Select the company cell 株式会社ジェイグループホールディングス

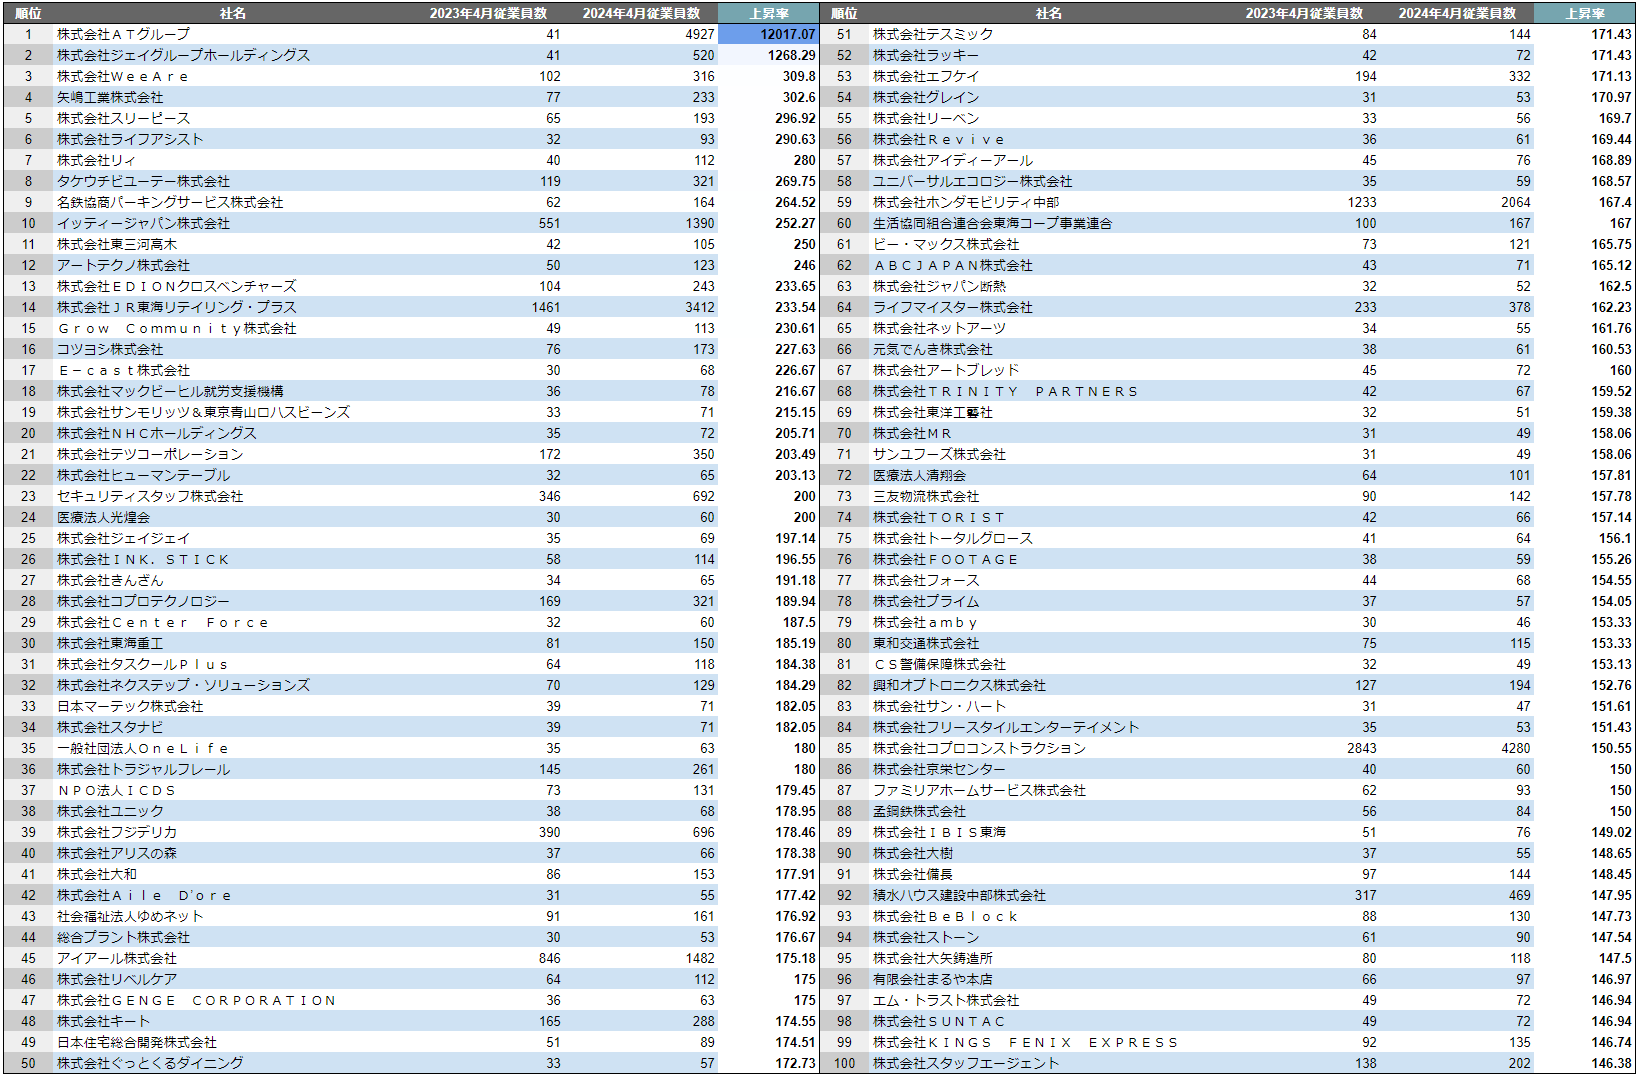coord(183,55)
